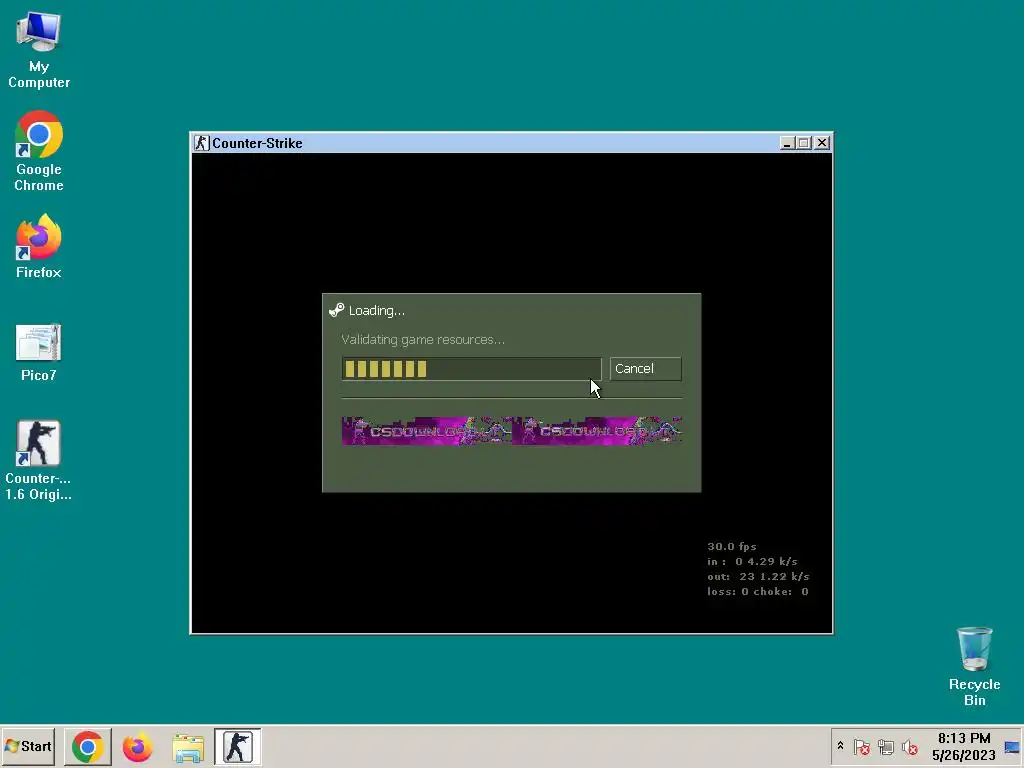The height and width of the screenshot is (768, 1024).
Task: Click the muted volume tray icon
Action: click(910, 747)
